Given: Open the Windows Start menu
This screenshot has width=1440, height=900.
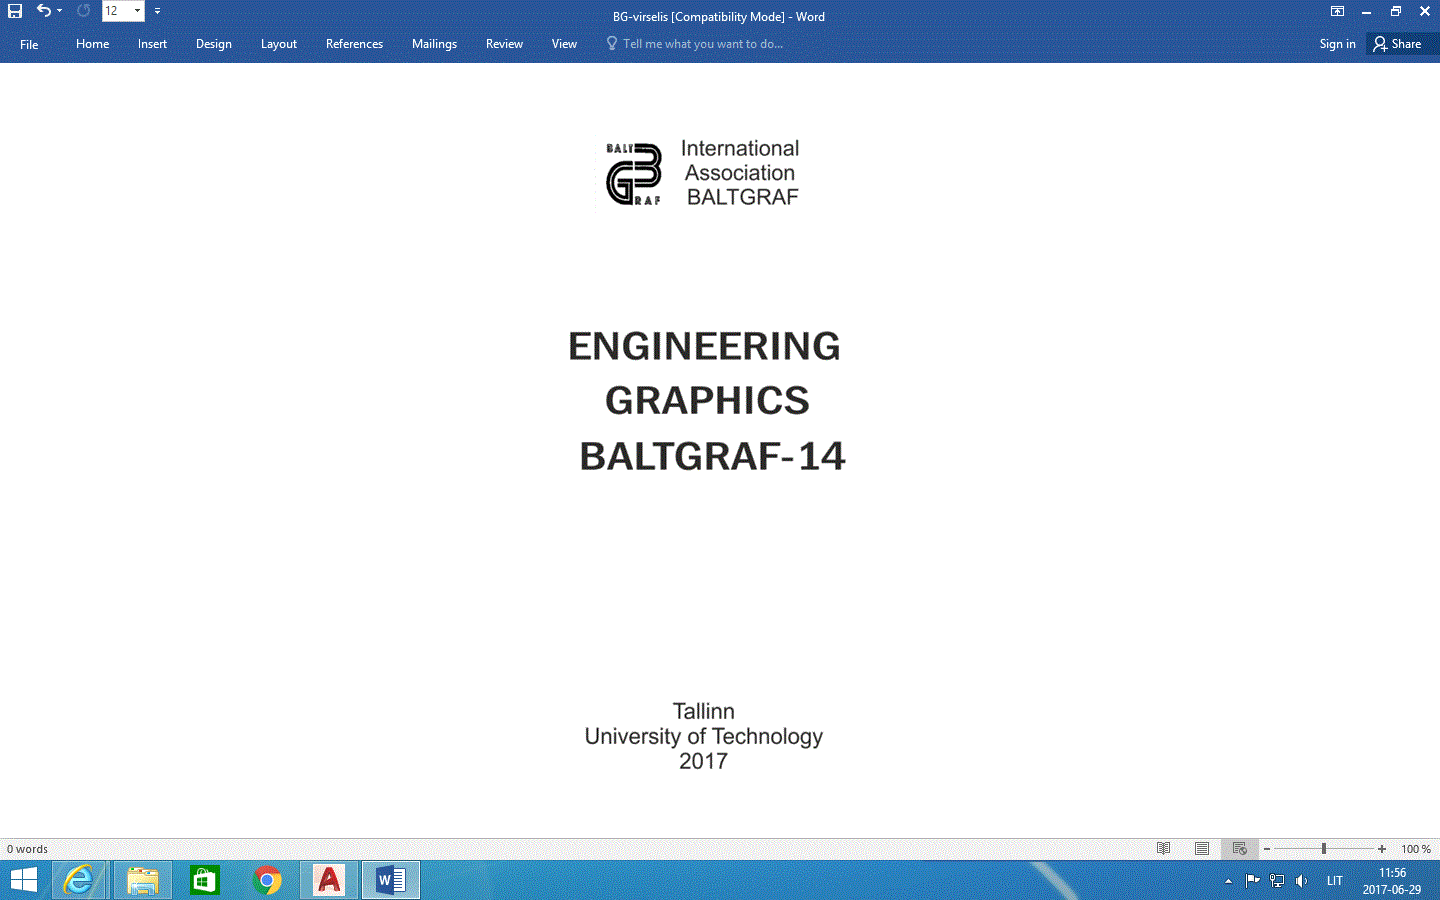Looking at the screenshot, I should coord(23,880).
